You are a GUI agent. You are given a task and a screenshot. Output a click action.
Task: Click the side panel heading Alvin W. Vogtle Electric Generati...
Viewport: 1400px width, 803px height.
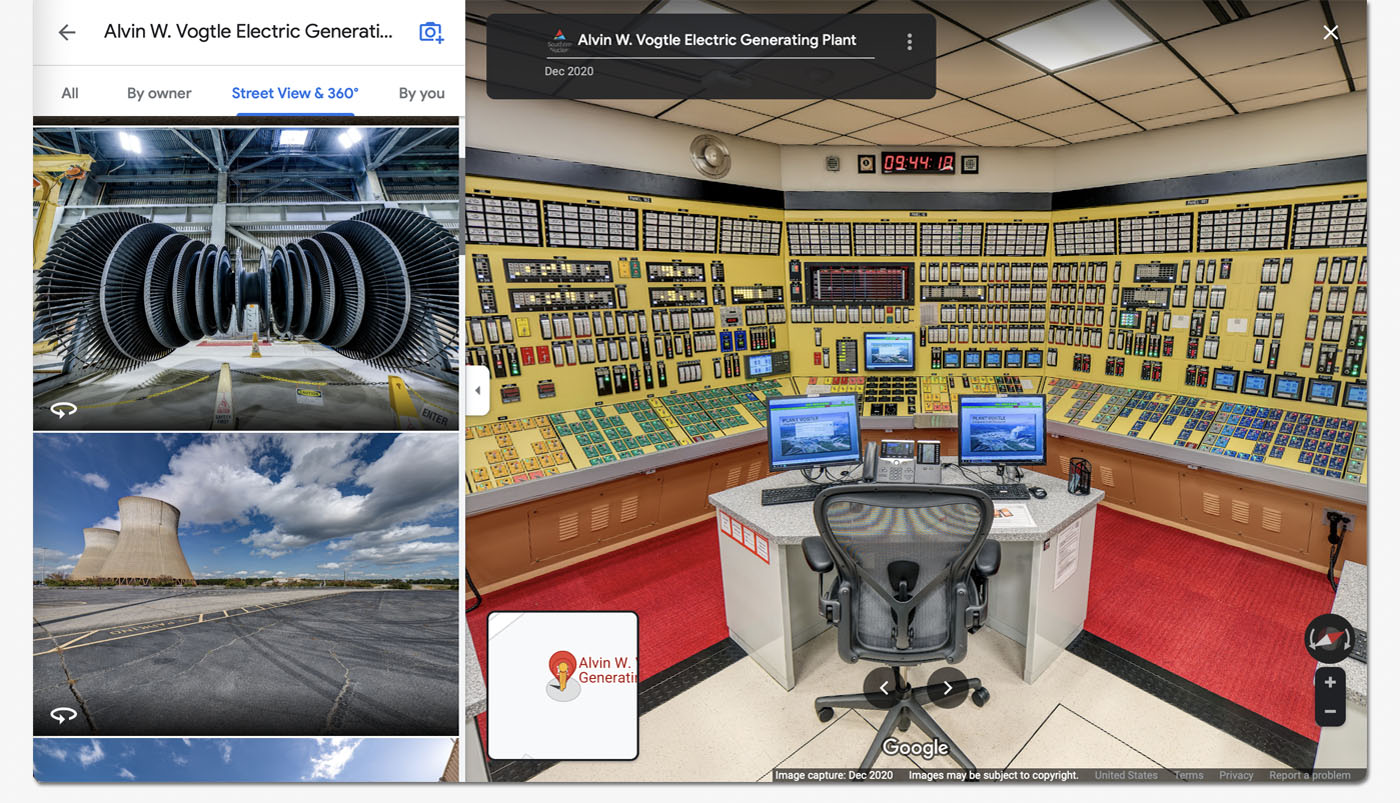click(249, 32)
